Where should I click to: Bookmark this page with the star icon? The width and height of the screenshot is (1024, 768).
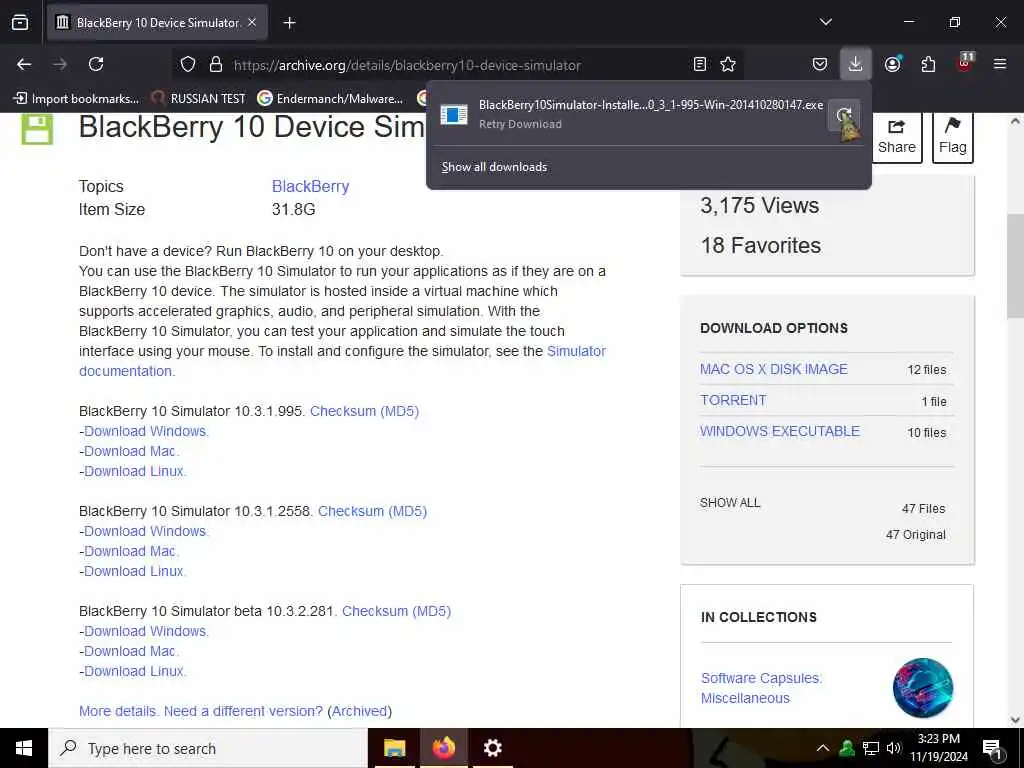728,64
